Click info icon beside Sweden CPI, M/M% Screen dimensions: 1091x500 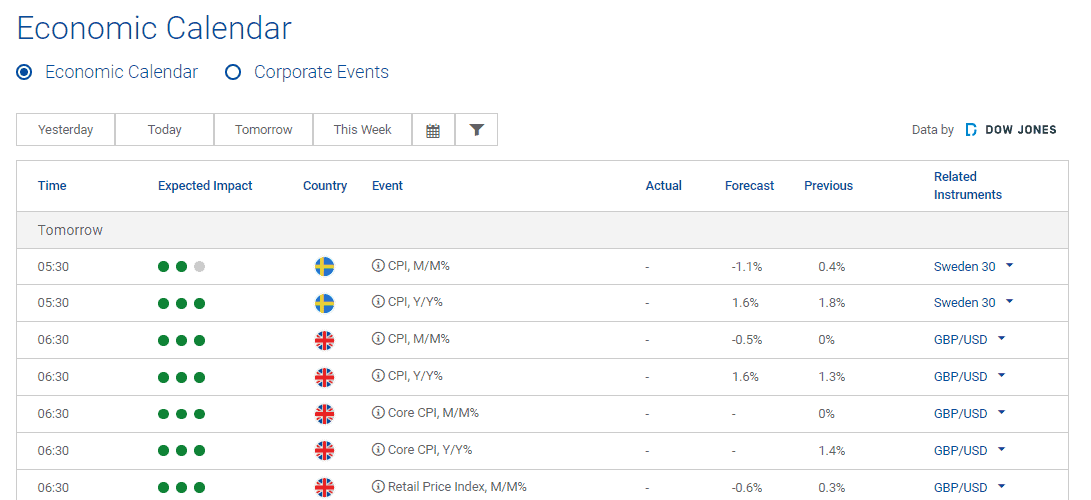(x=378, y=266)
